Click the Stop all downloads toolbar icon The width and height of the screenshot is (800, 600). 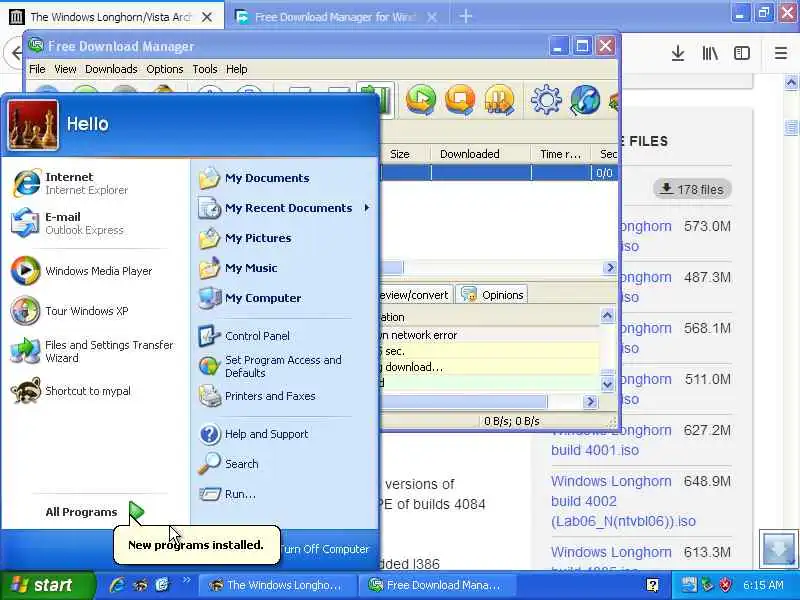point(460,99)
